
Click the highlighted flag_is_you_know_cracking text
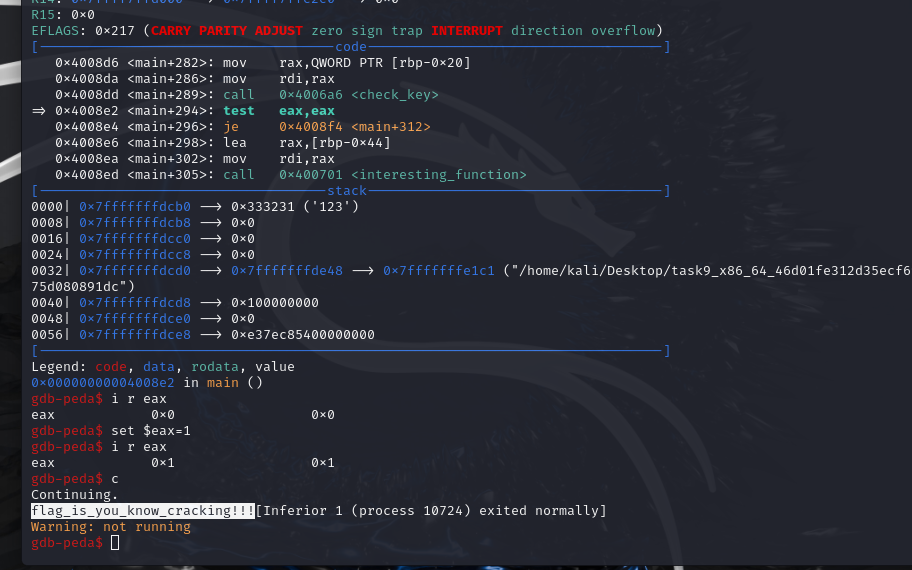(143, 511)
